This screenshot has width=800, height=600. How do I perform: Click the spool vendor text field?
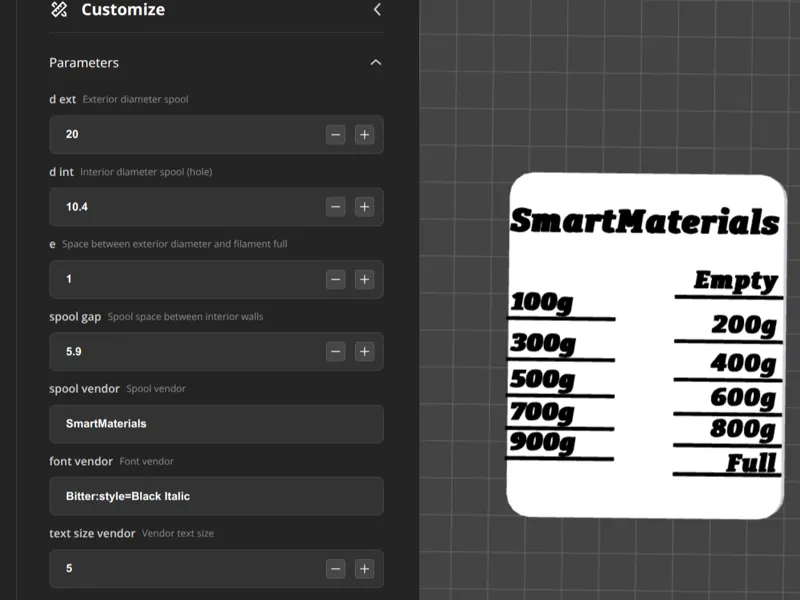click(216, 424)
